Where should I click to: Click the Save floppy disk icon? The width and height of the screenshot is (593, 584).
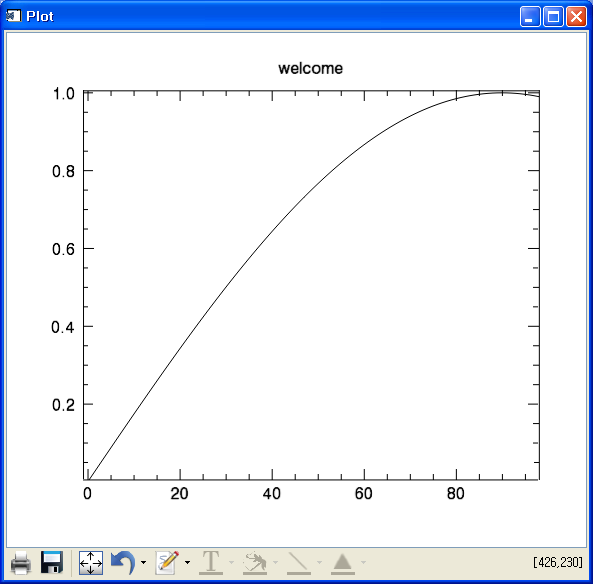(52, 562)
